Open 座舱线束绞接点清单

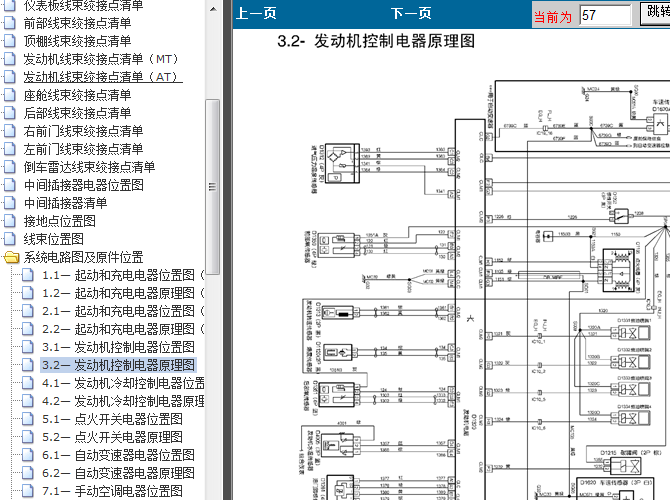click(x=77, y=95)
